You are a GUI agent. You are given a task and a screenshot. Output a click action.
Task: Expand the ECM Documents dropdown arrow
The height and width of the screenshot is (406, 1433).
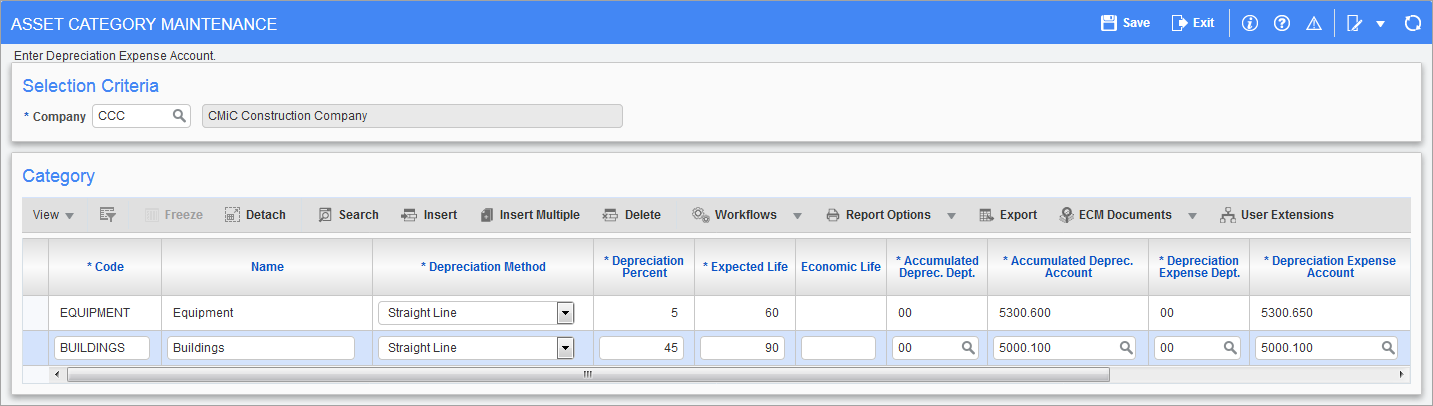point(1192,216)
